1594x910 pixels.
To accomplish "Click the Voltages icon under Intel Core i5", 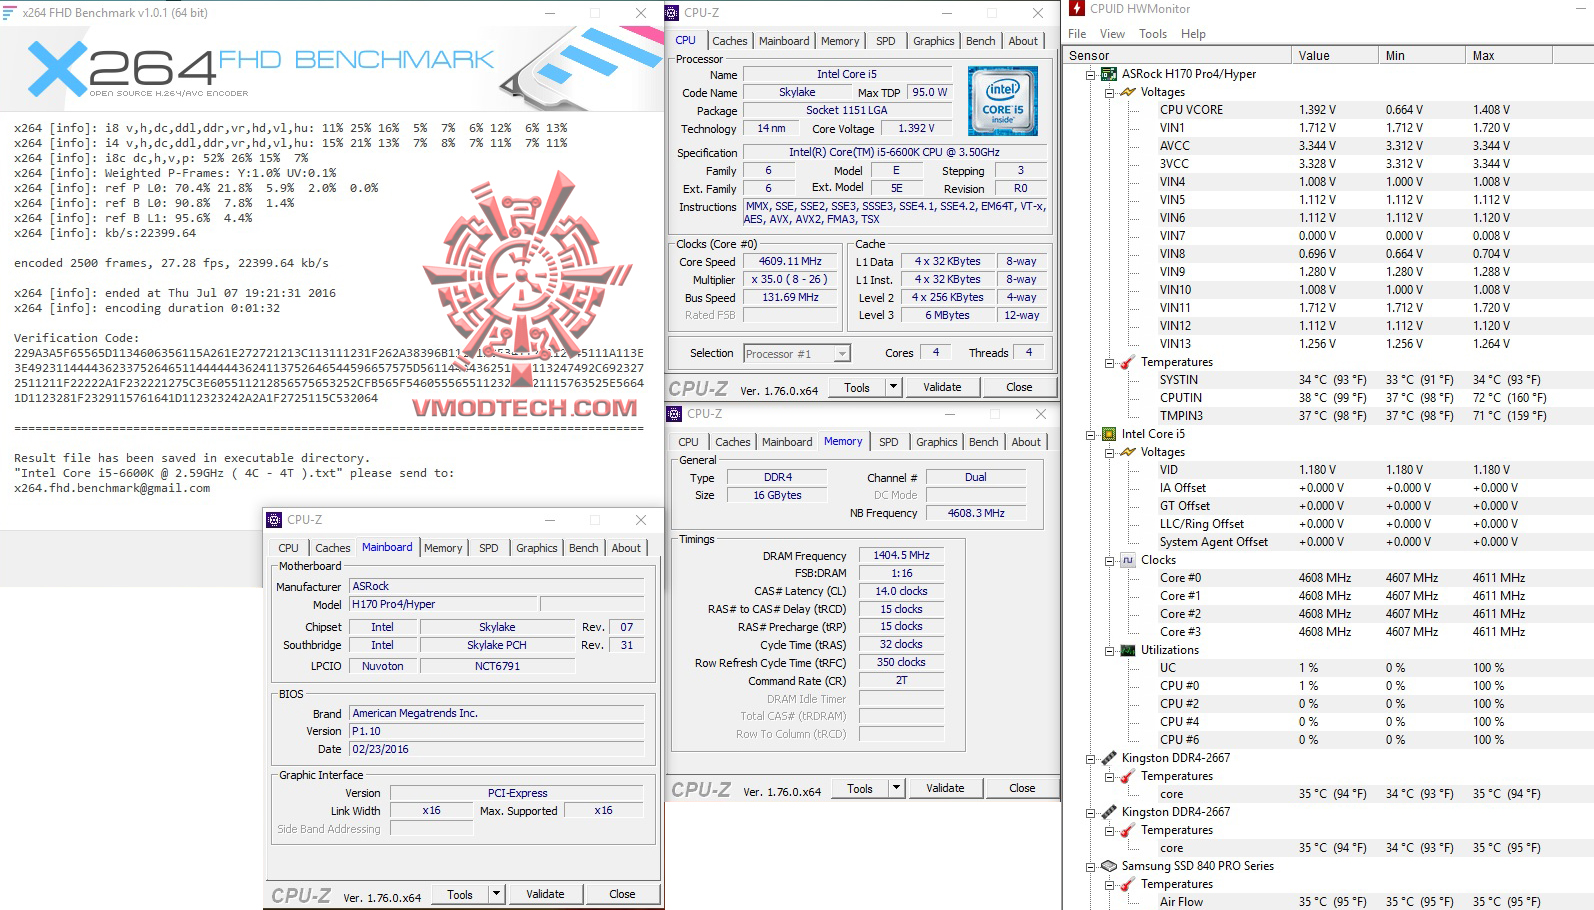I will (1128, 452).
